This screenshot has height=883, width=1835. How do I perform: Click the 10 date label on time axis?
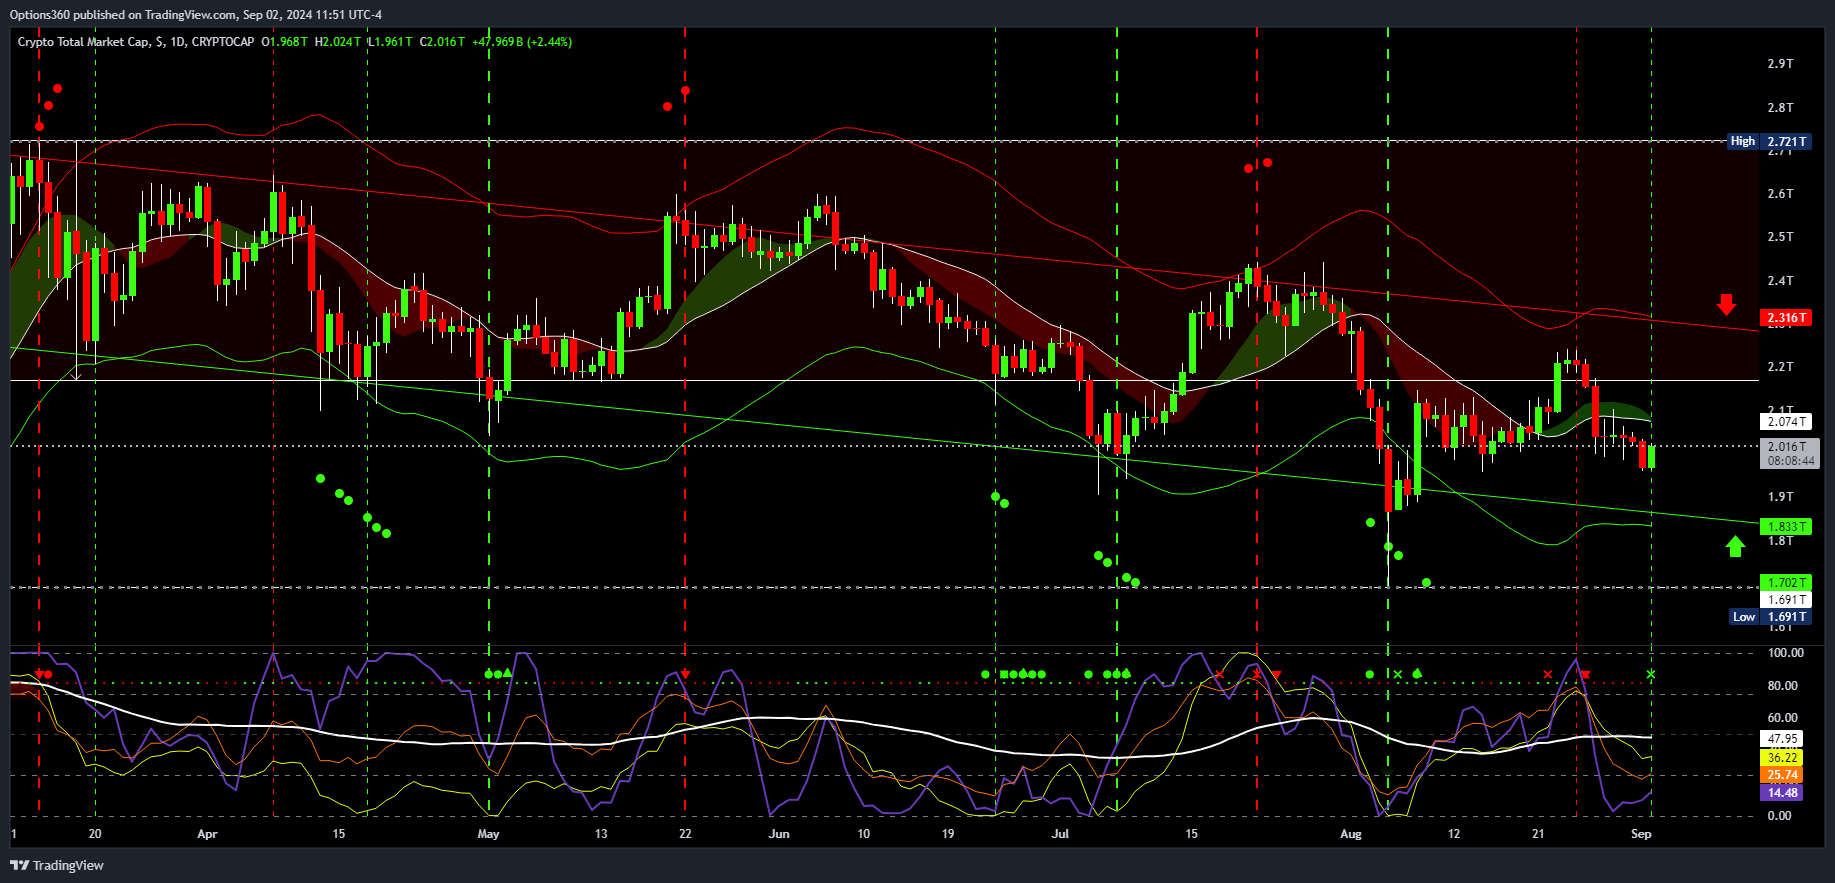864,834
